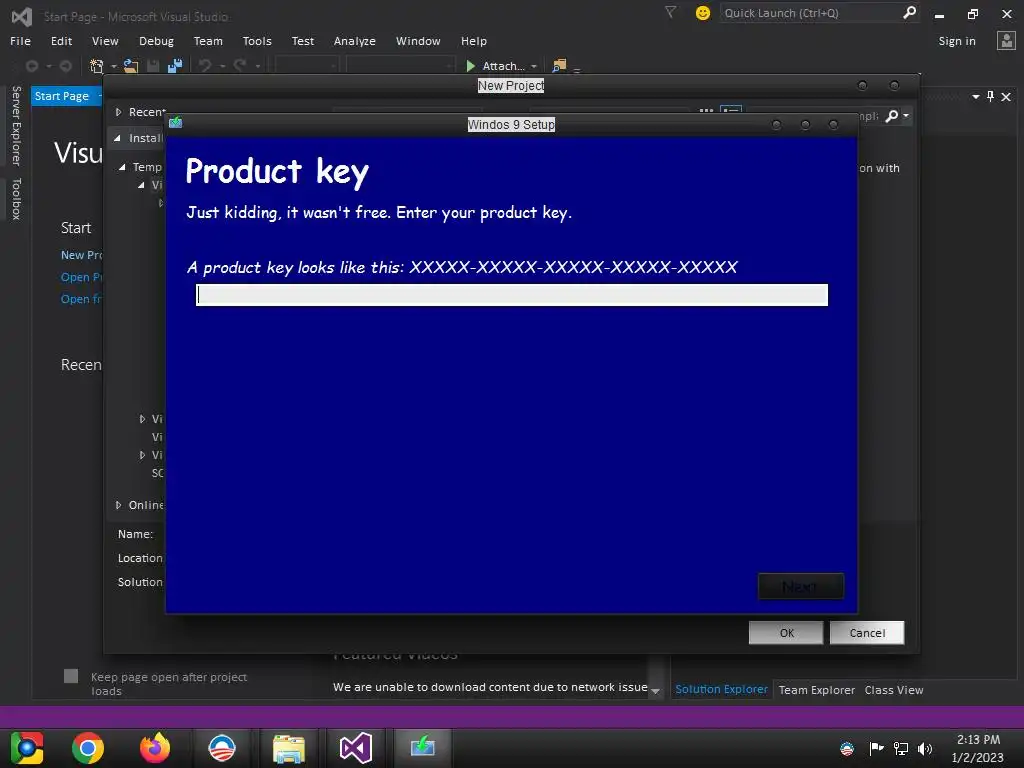
Task: Open the Toolbox side tab
Action: [x=16, y=199]
